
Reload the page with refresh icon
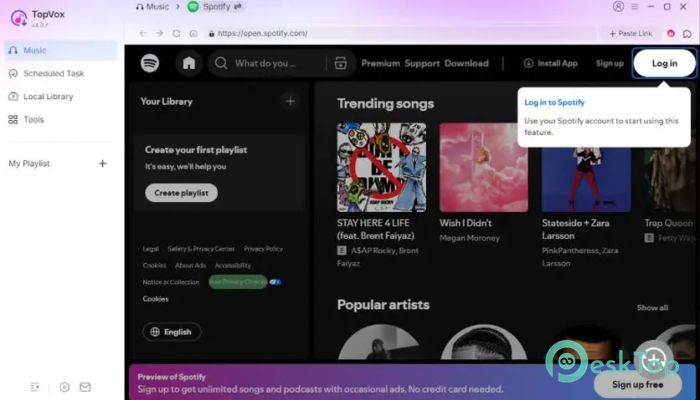point(176,33)
